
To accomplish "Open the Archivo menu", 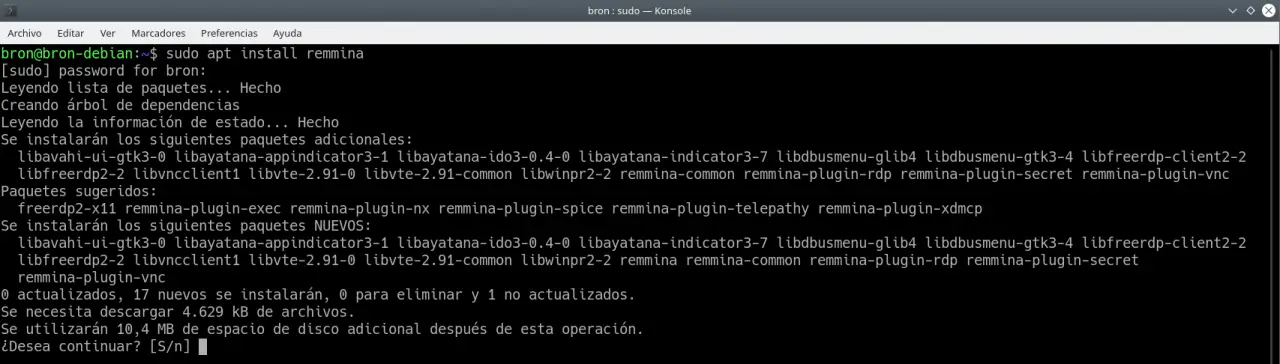I will click(x=24, y=33).
